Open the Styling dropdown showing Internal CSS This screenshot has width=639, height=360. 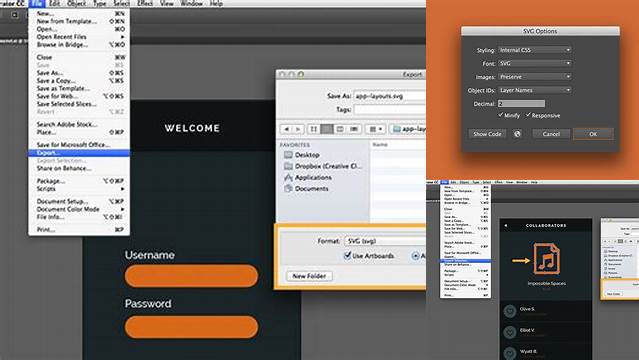point(535,50)
